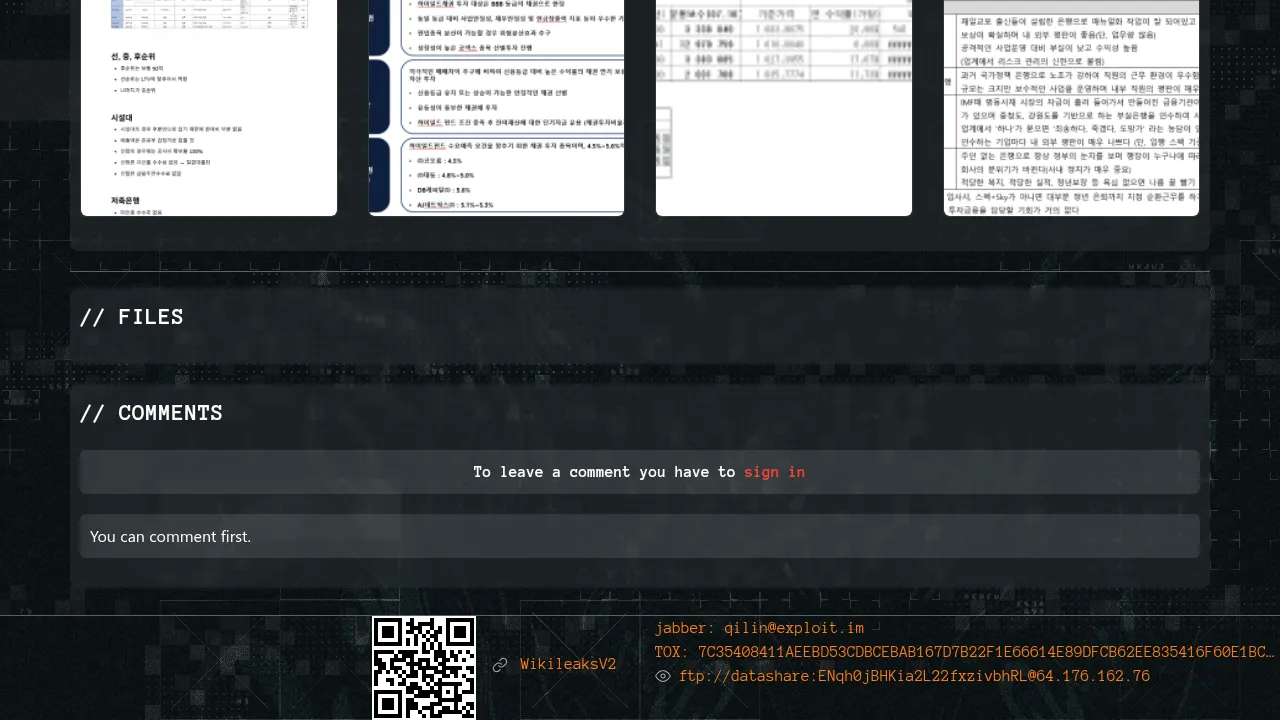Open the WikileaksV2 footer link

point(568,665)
